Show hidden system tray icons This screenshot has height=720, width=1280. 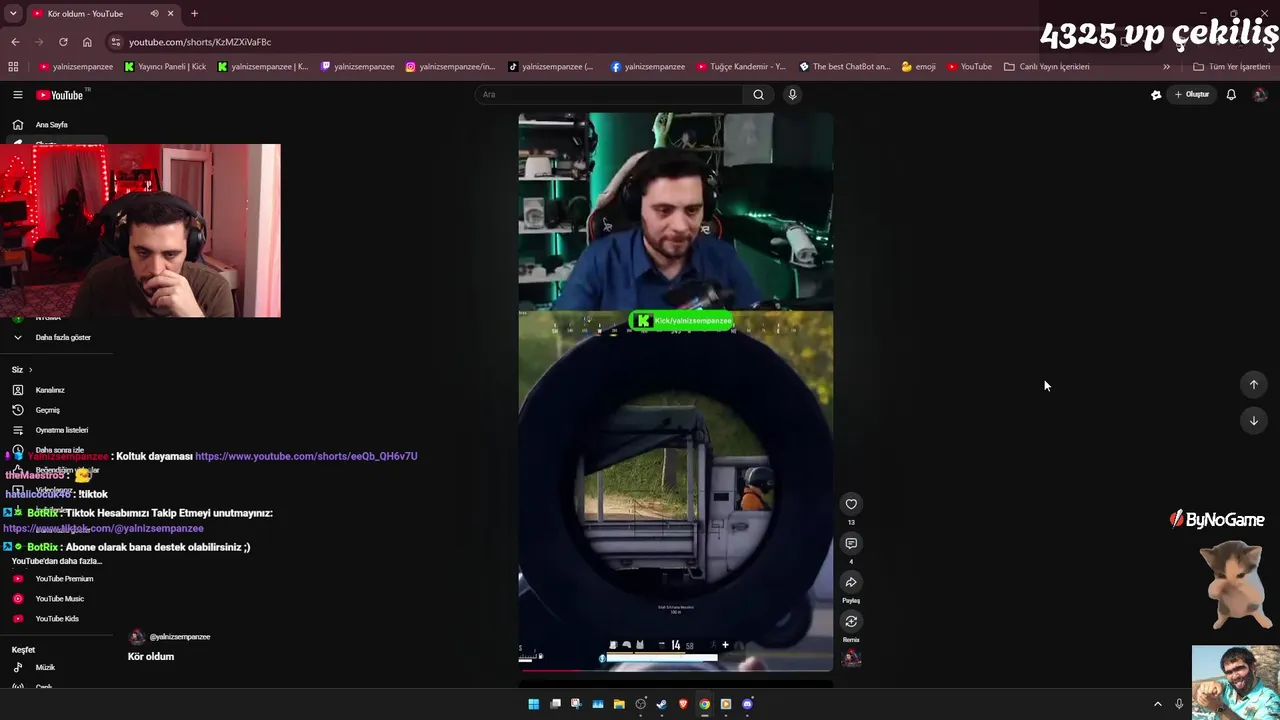(x=1158, y=704)
